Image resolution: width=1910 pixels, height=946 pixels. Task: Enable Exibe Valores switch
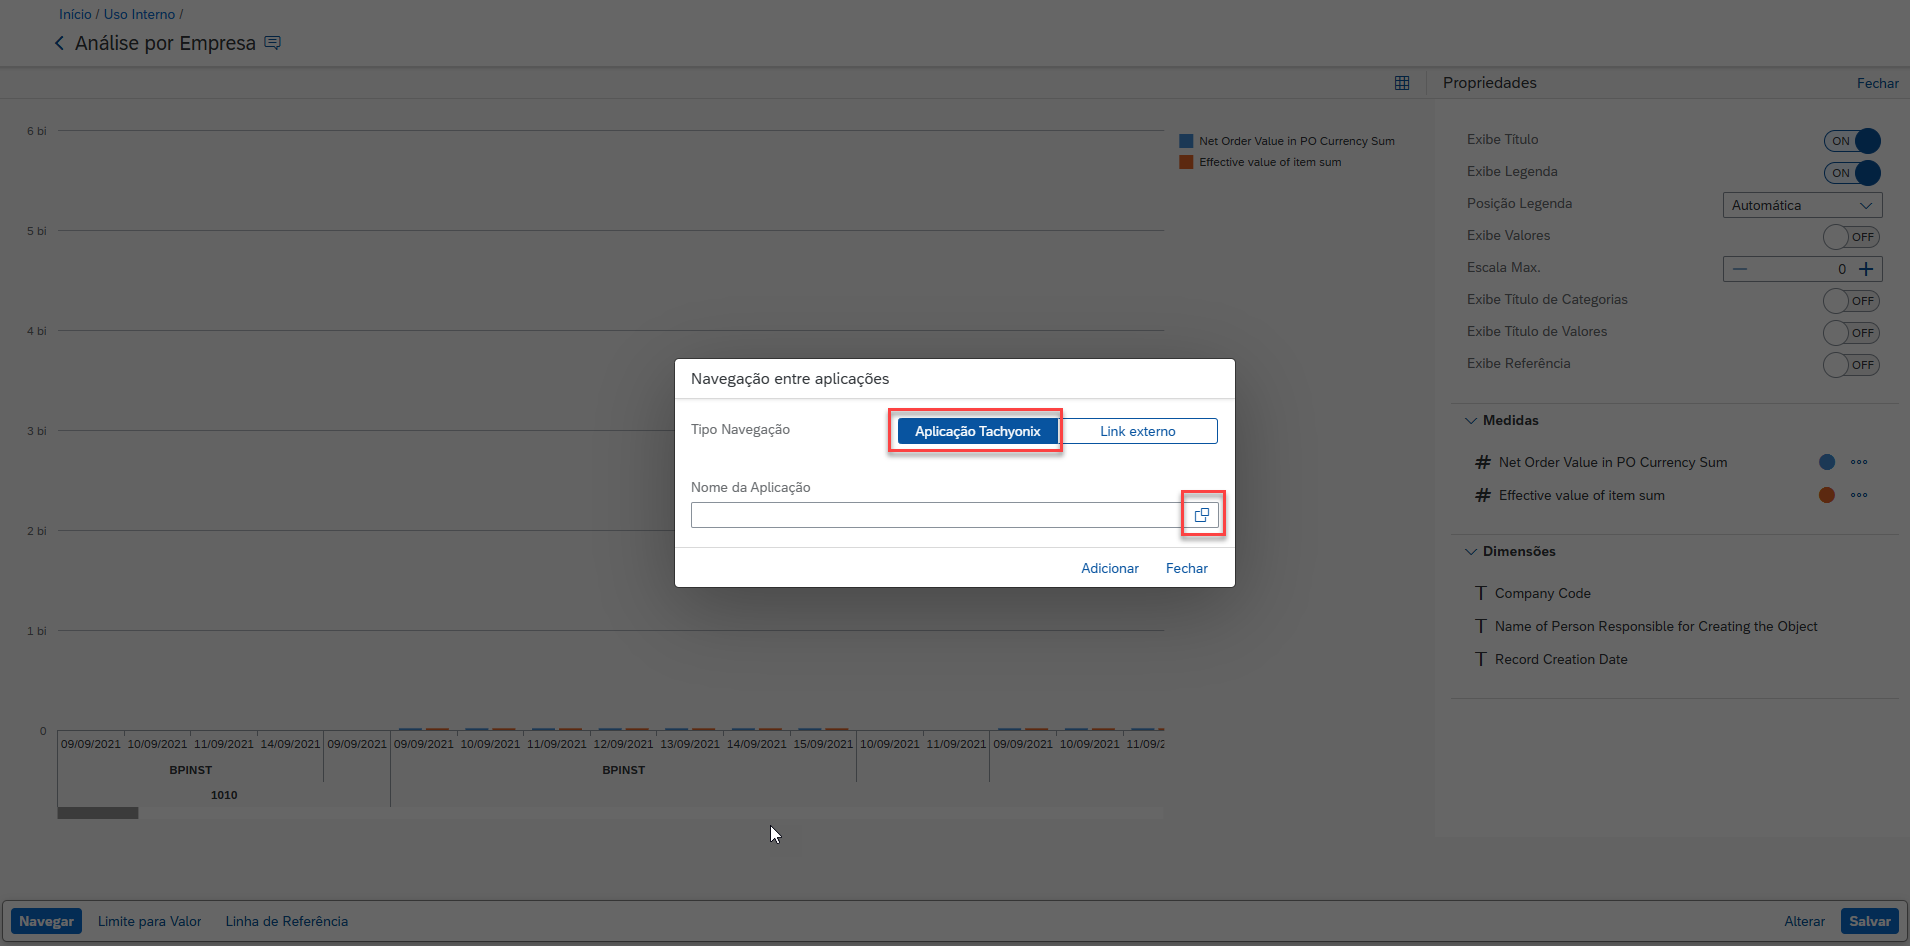[1851, 237]
